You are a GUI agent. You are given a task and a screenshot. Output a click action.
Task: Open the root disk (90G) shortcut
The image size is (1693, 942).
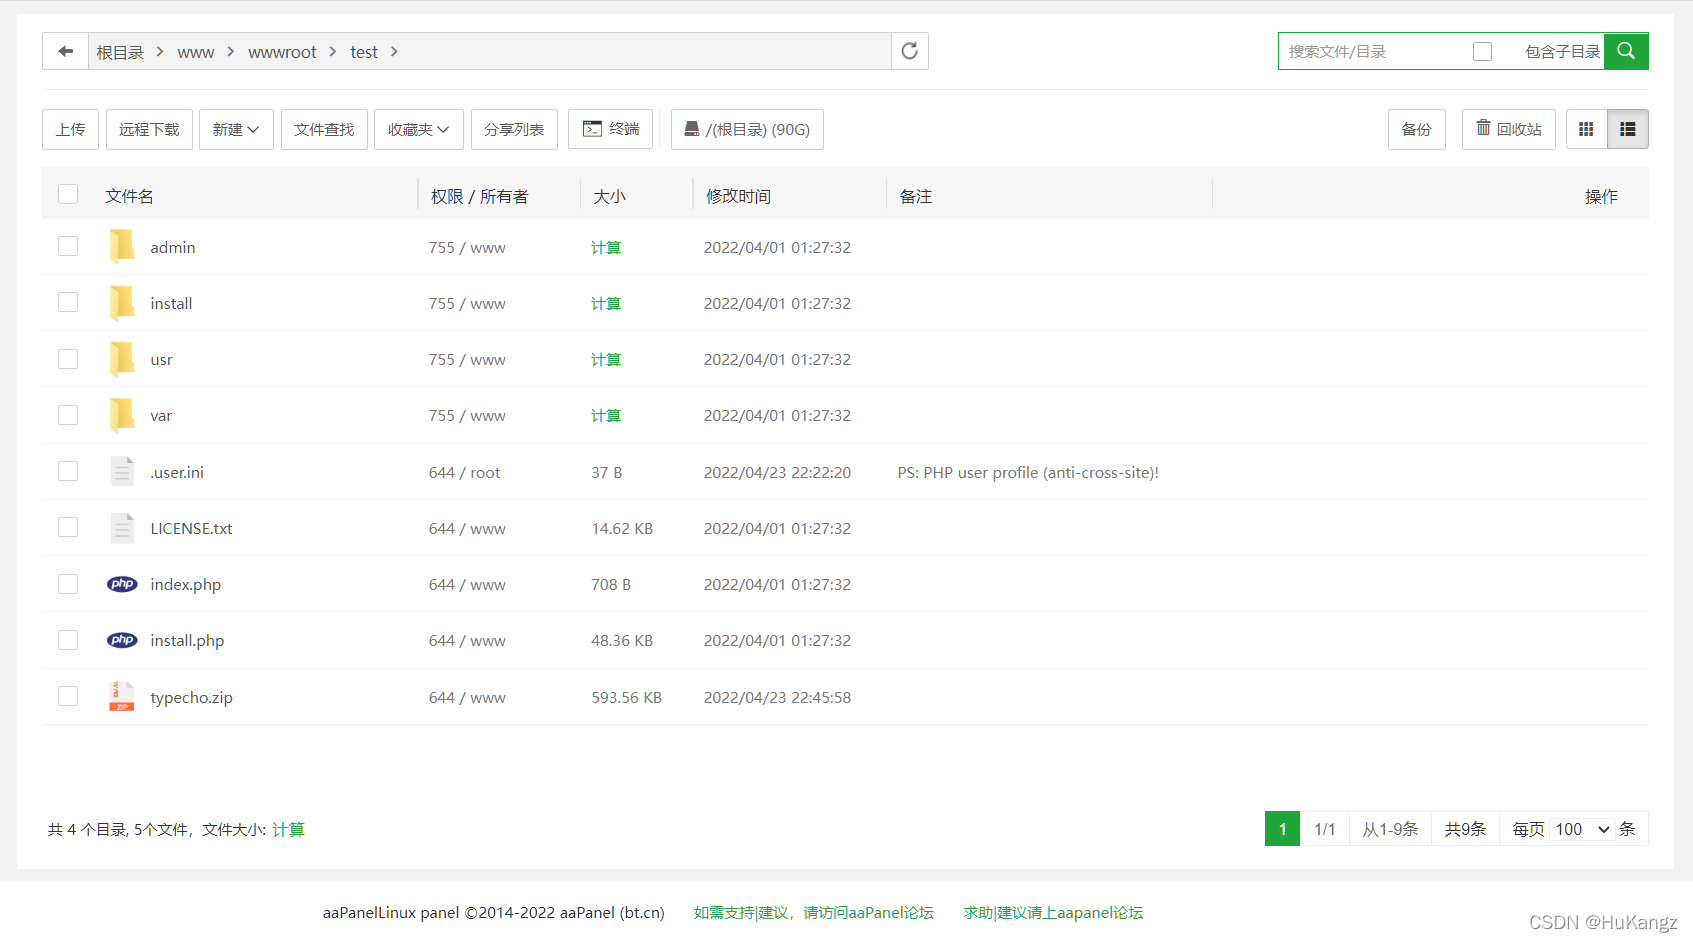tap(747, 129)
